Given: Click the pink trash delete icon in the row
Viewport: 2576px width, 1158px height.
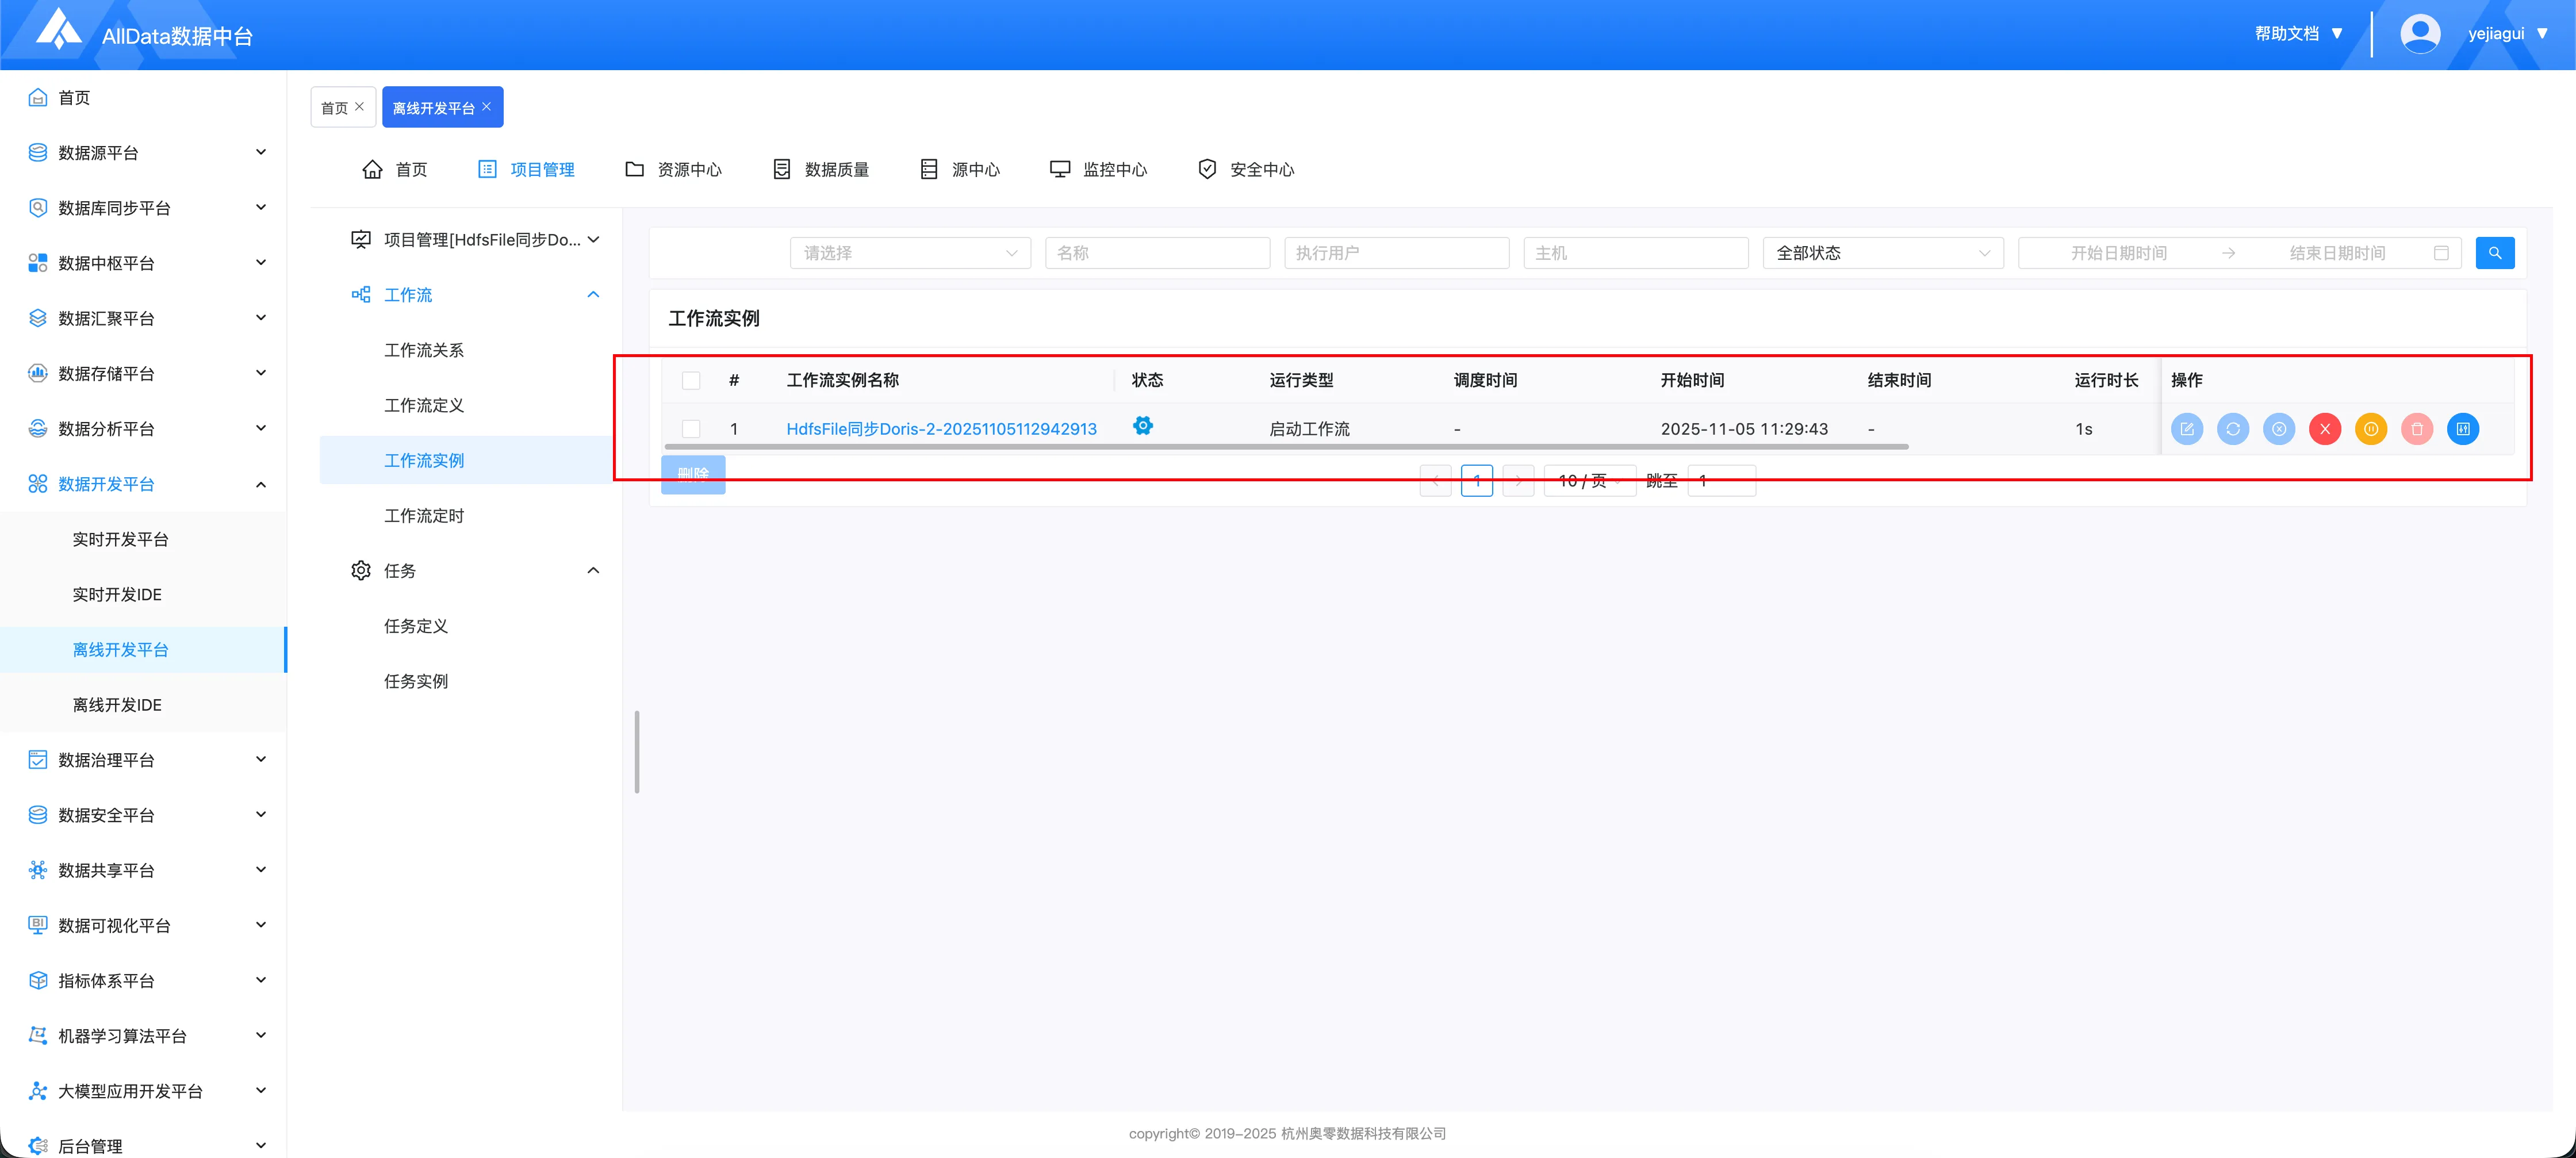Looking at the screenshot, I should coord(2416,429).
